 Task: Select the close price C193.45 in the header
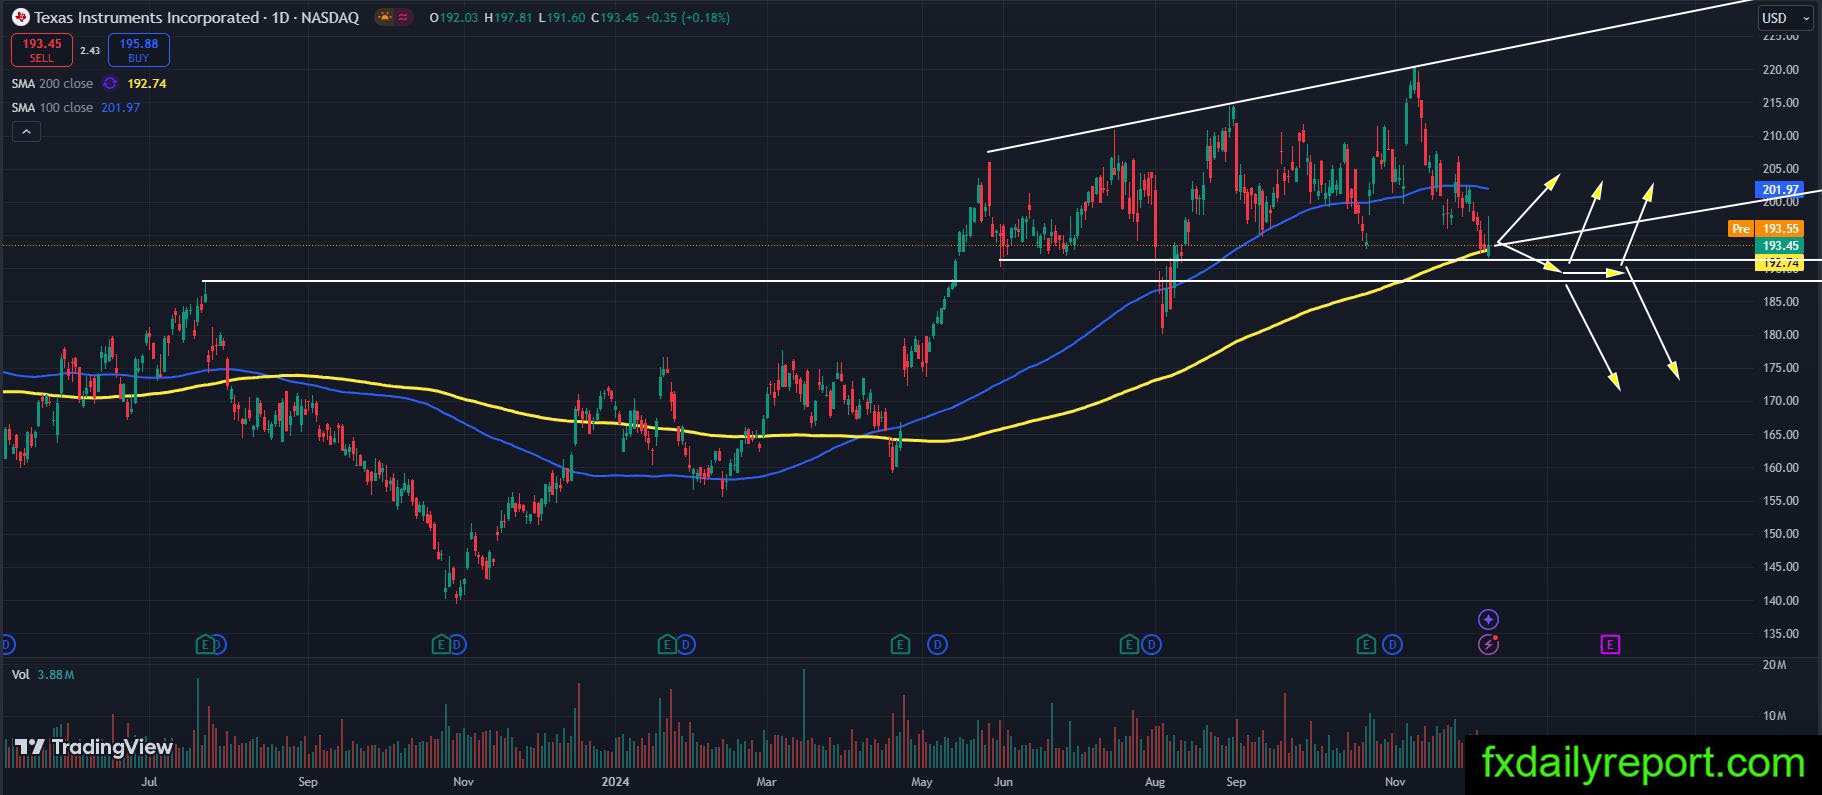click(615, 18)
